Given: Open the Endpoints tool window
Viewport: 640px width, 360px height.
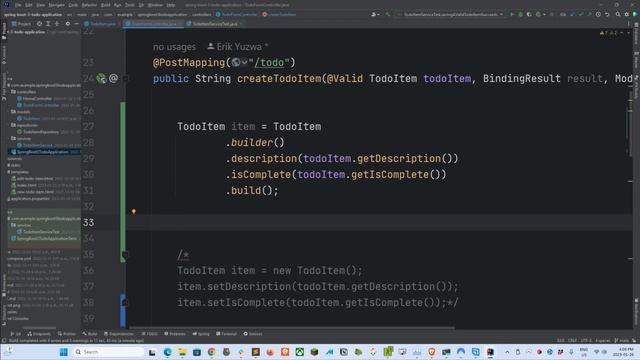Looking at the screenshot, I should click(x=39, y=333).
